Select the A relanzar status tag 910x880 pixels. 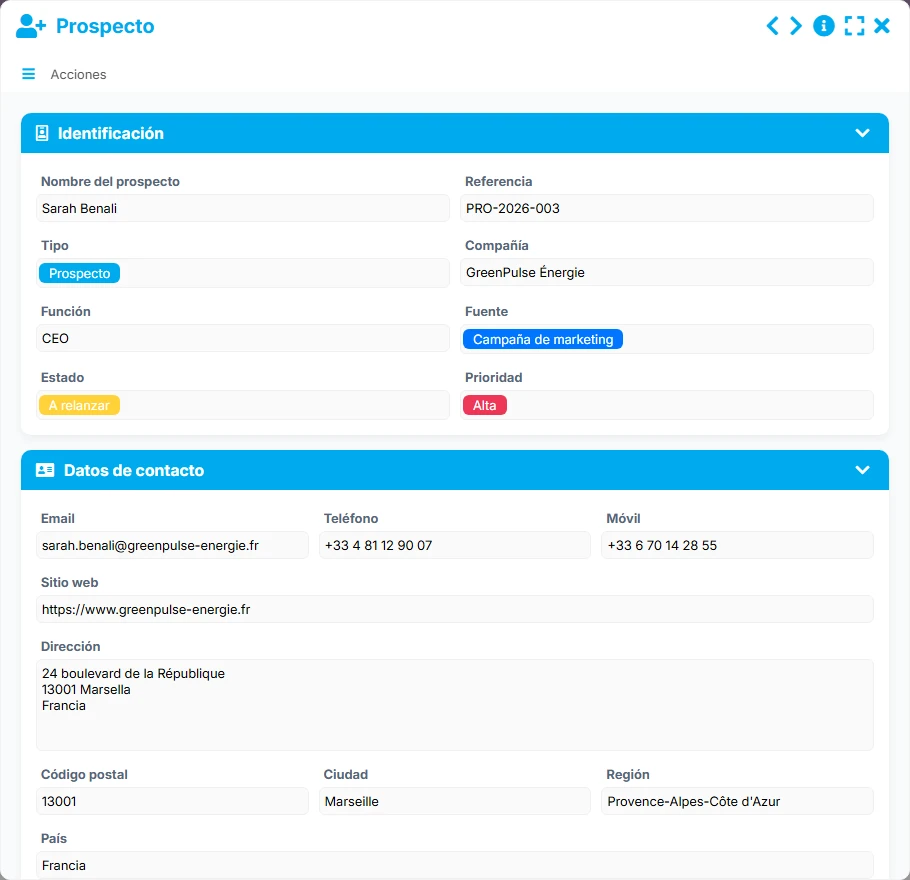point(80,405)
